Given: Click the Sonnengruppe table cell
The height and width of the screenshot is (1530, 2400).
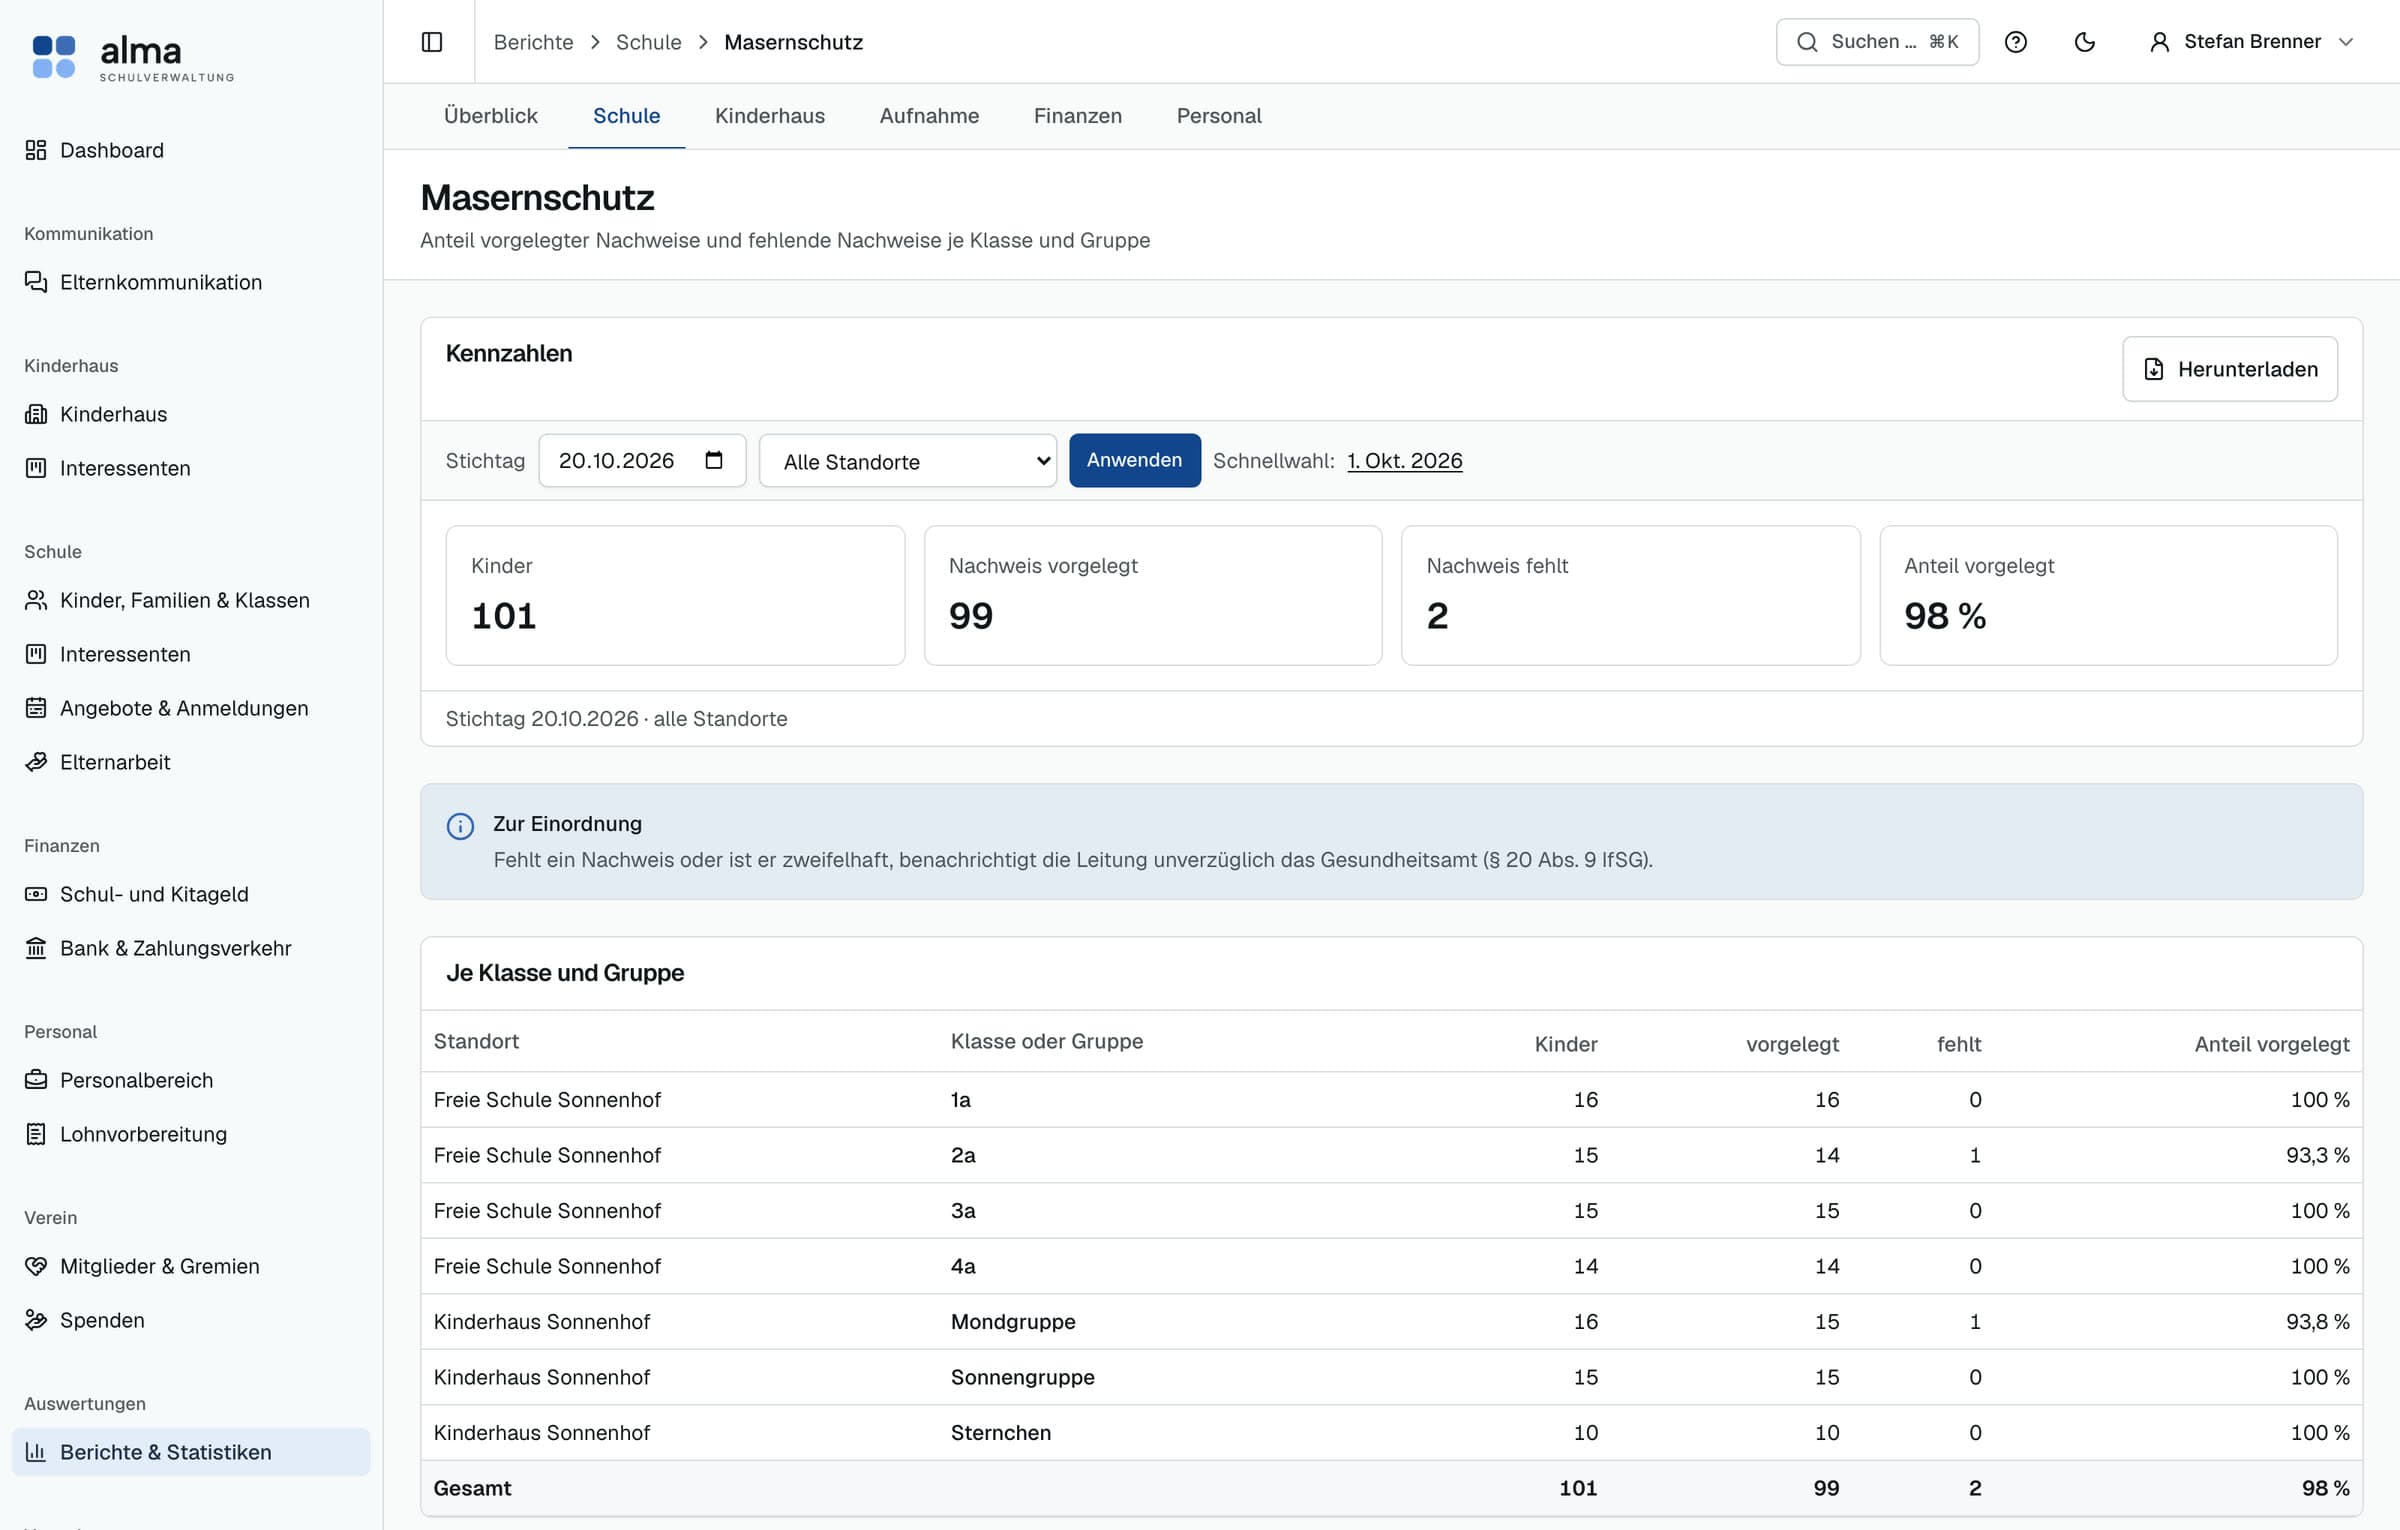Looking at the screenshot, I should tap(1022, 1378).
